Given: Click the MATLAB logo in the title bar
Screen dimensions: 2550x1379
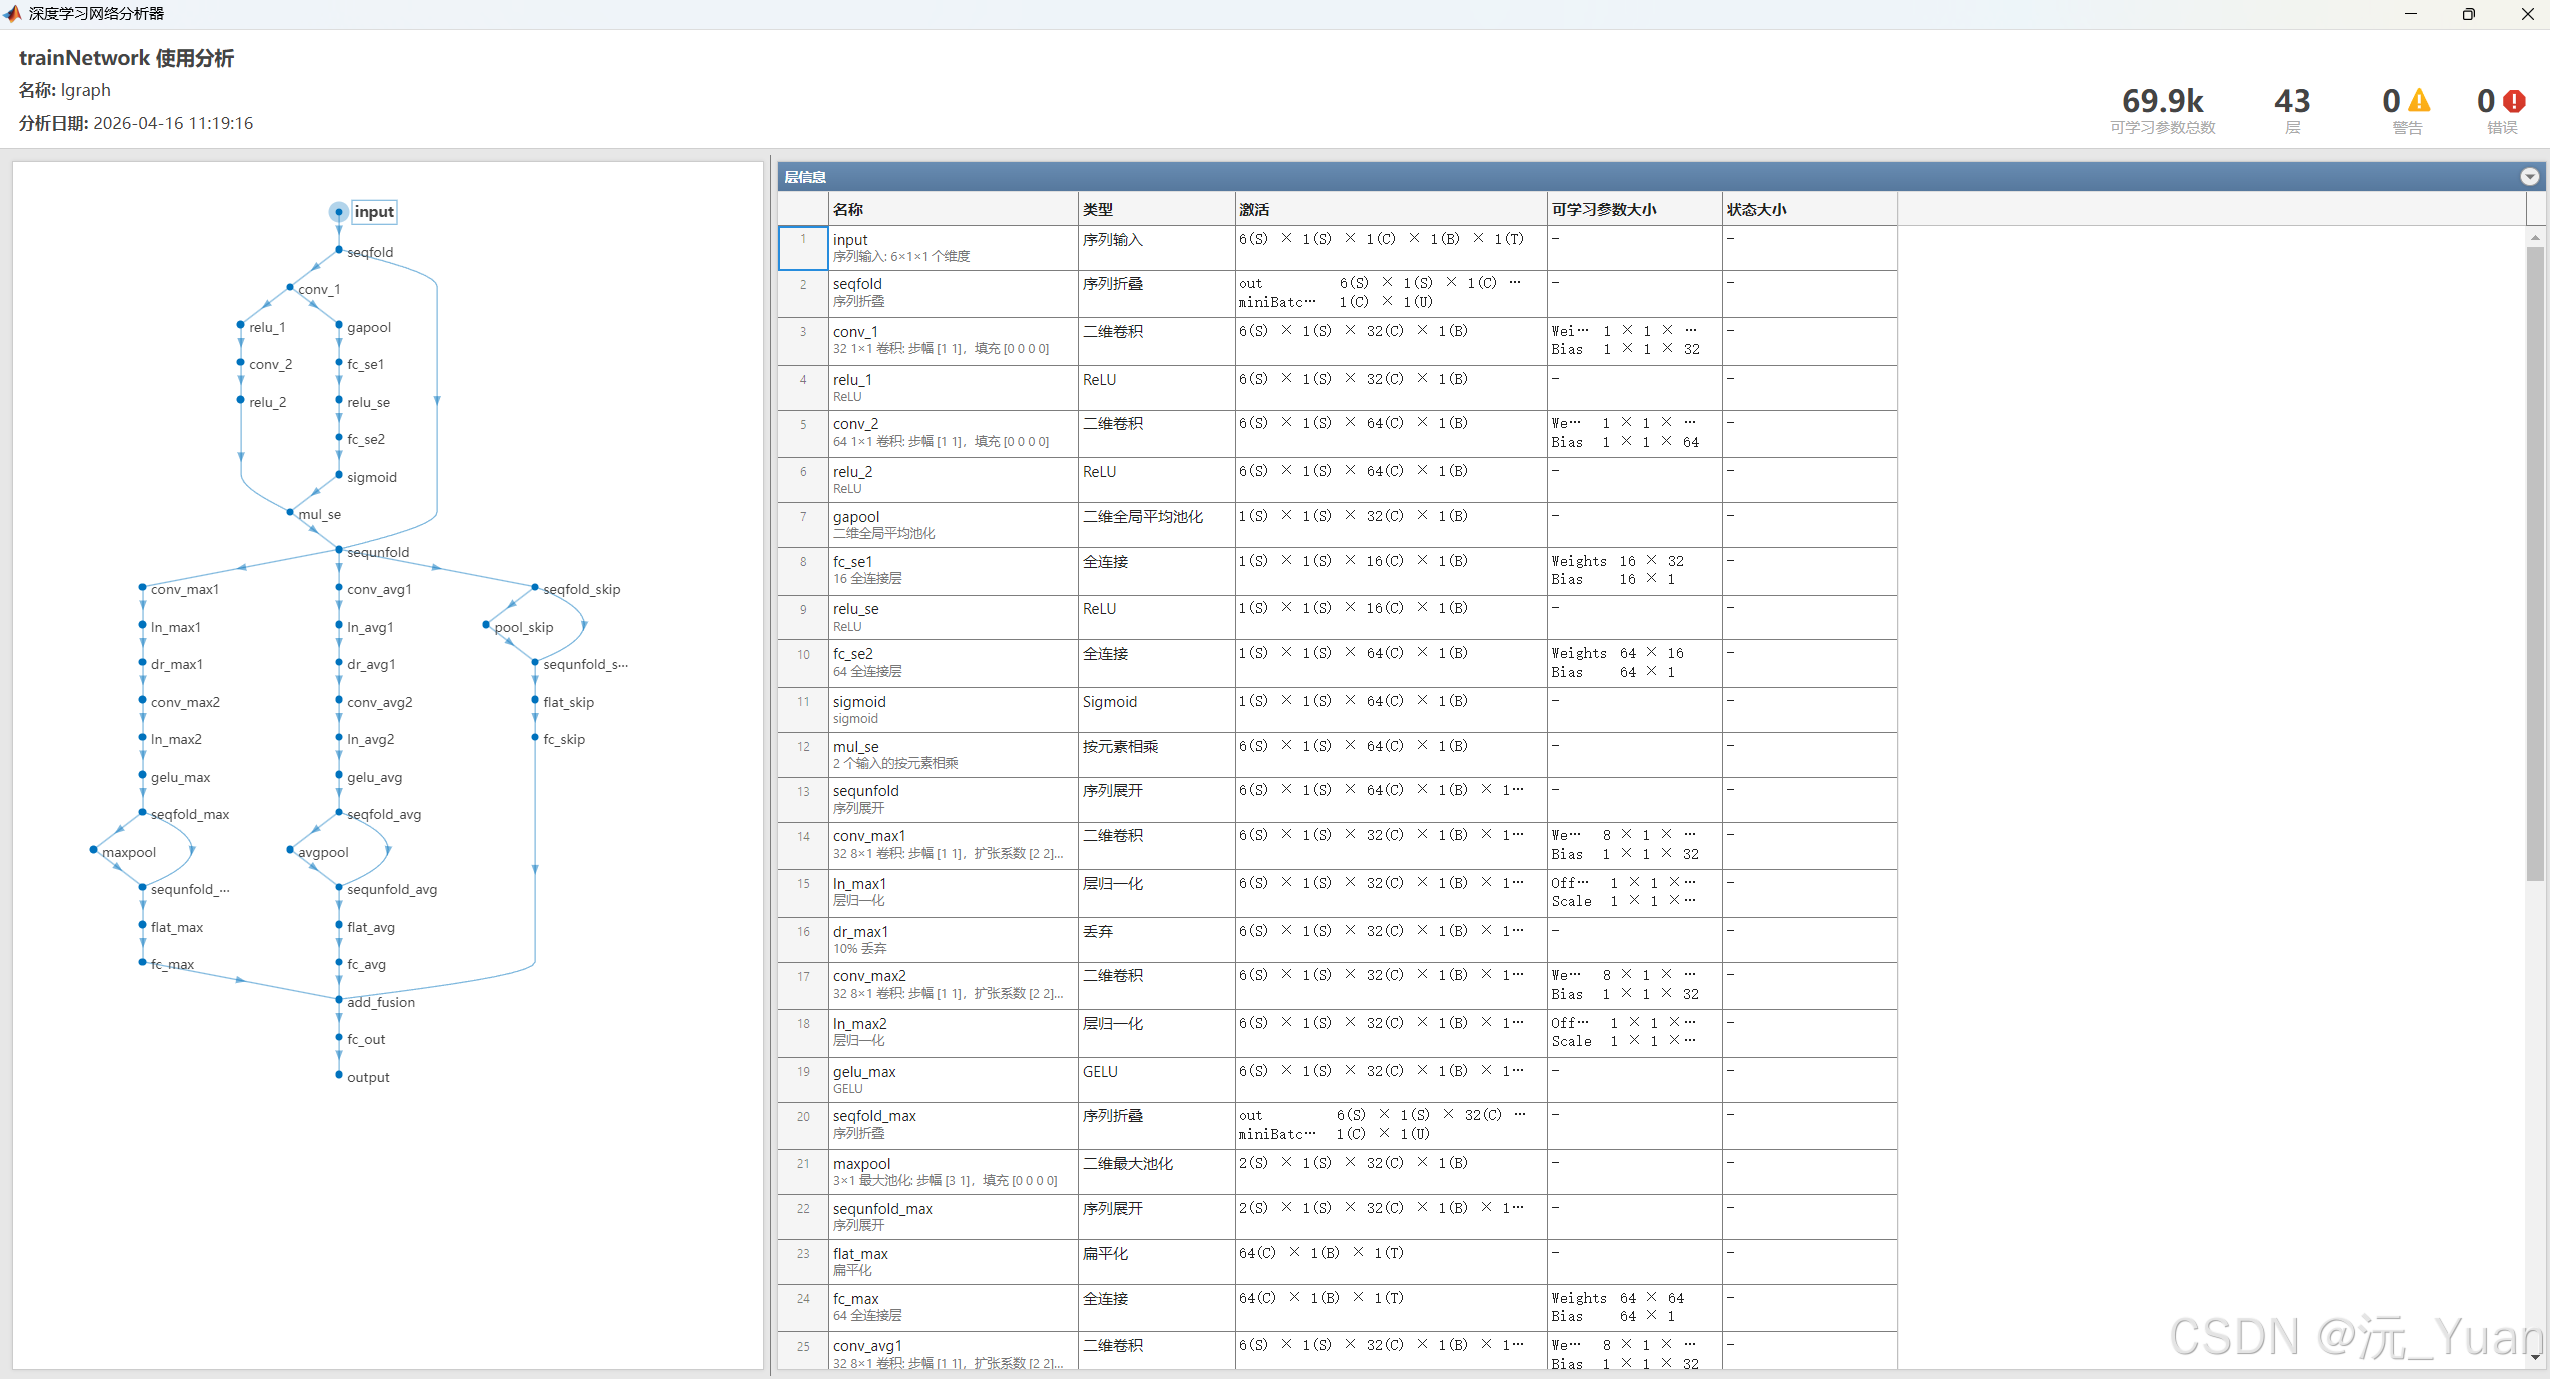Looking at the screenshot, I should tap(12, 13).
